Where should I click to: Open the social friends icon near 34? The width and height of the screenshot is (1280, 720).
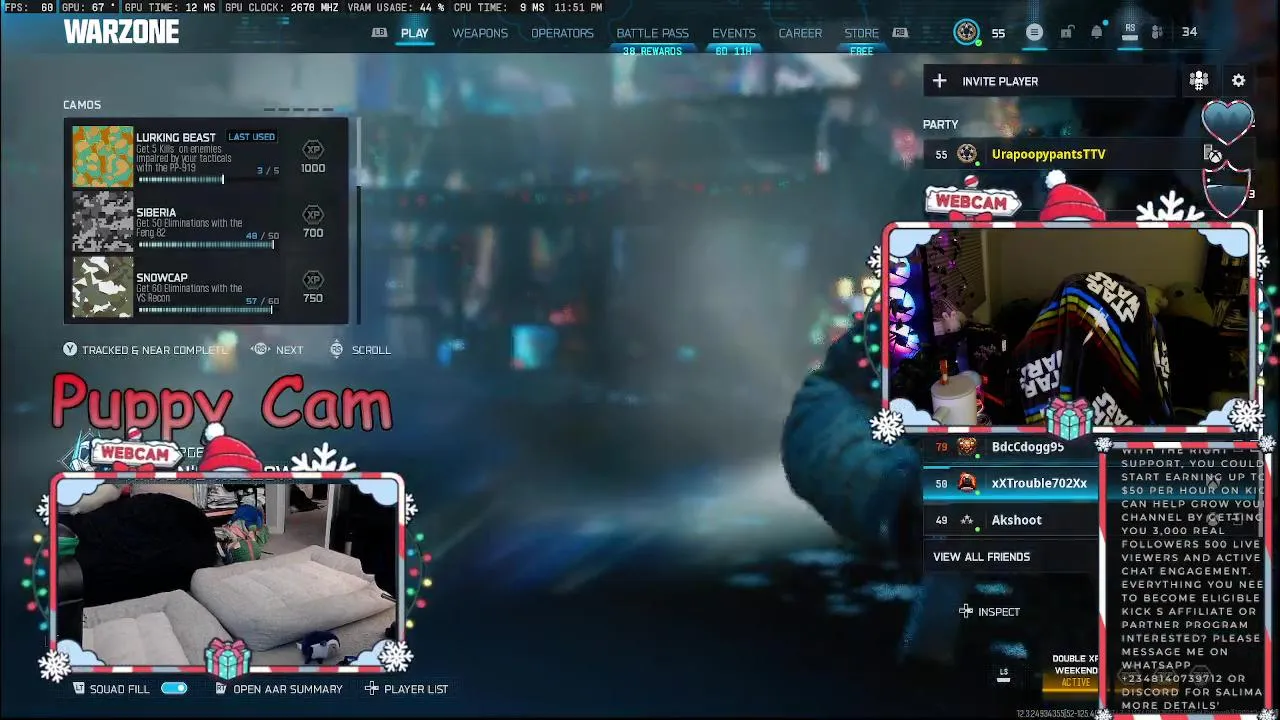[x=1157, y=32]
